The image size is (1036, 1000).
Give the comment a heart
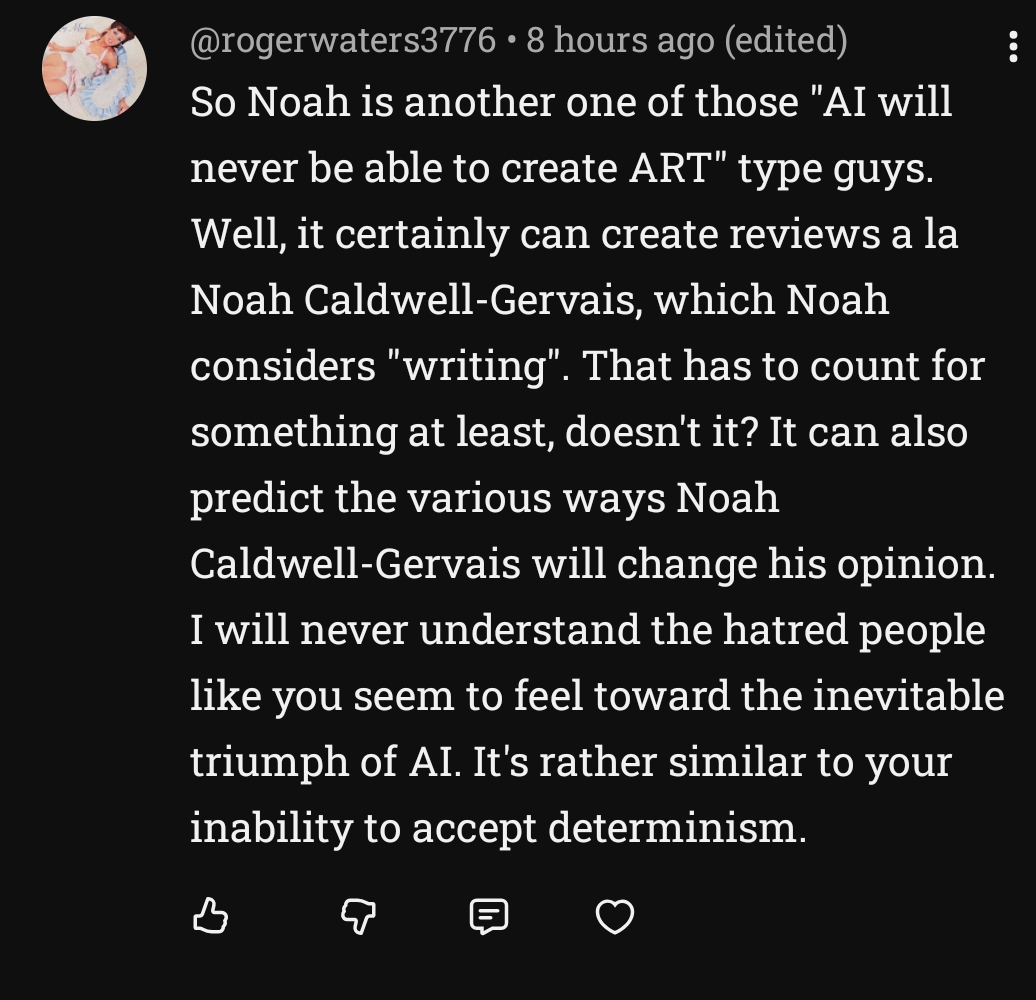click(x=614, y=915)
